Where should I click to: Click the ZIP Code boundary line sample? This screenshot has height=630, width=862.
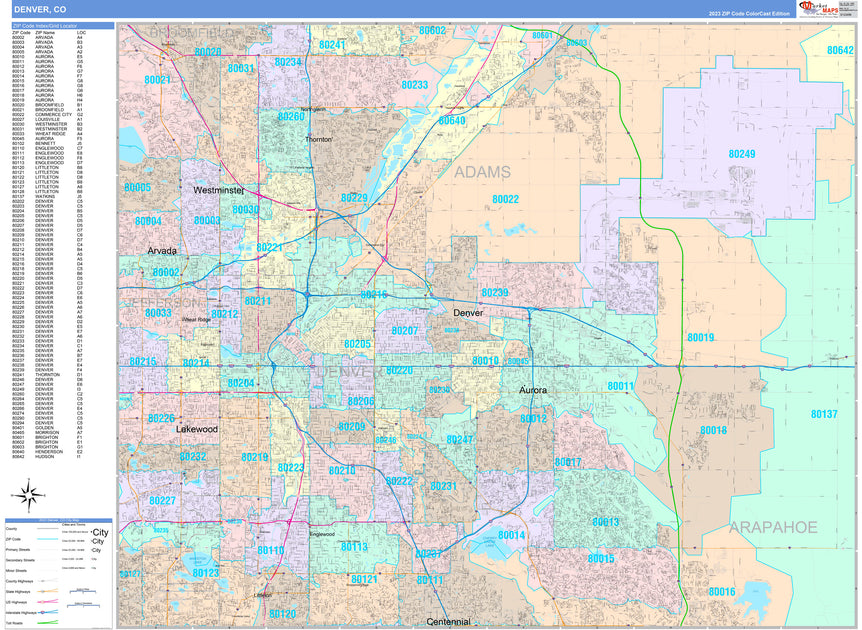tap(47, 540)
